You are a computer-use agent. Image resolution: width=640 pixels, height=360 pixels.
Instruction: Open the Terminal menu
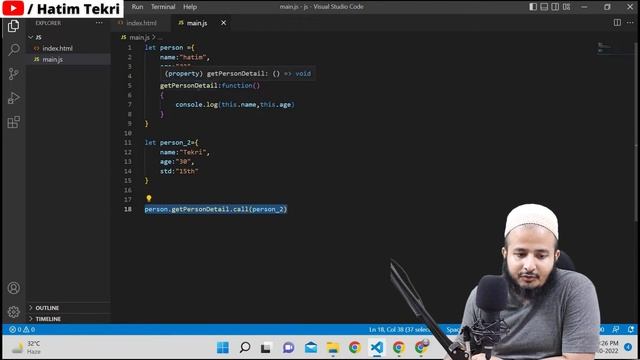[163, 7]
